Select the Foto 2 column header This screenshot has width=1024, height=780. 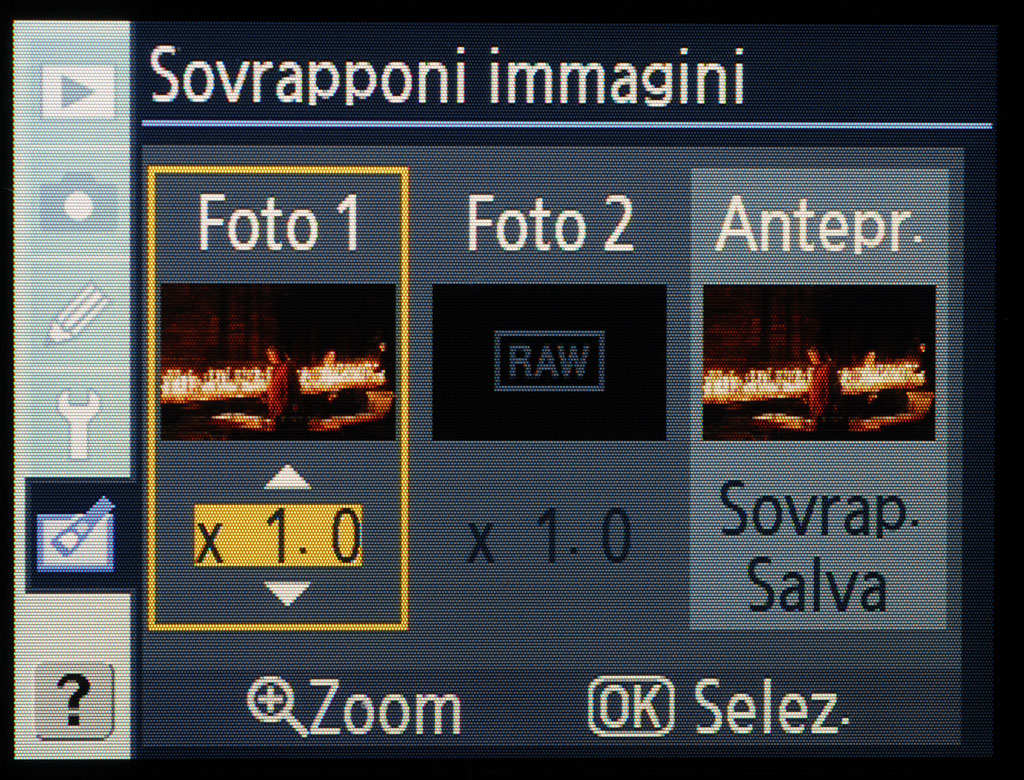coord(551,223)
